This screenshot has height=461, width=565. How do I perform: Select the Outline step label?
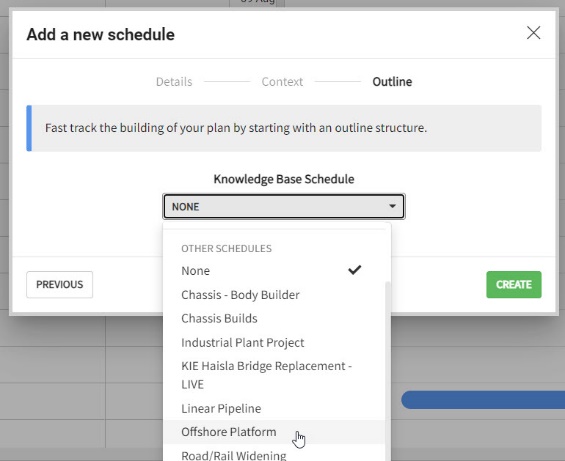pos(392,82)
